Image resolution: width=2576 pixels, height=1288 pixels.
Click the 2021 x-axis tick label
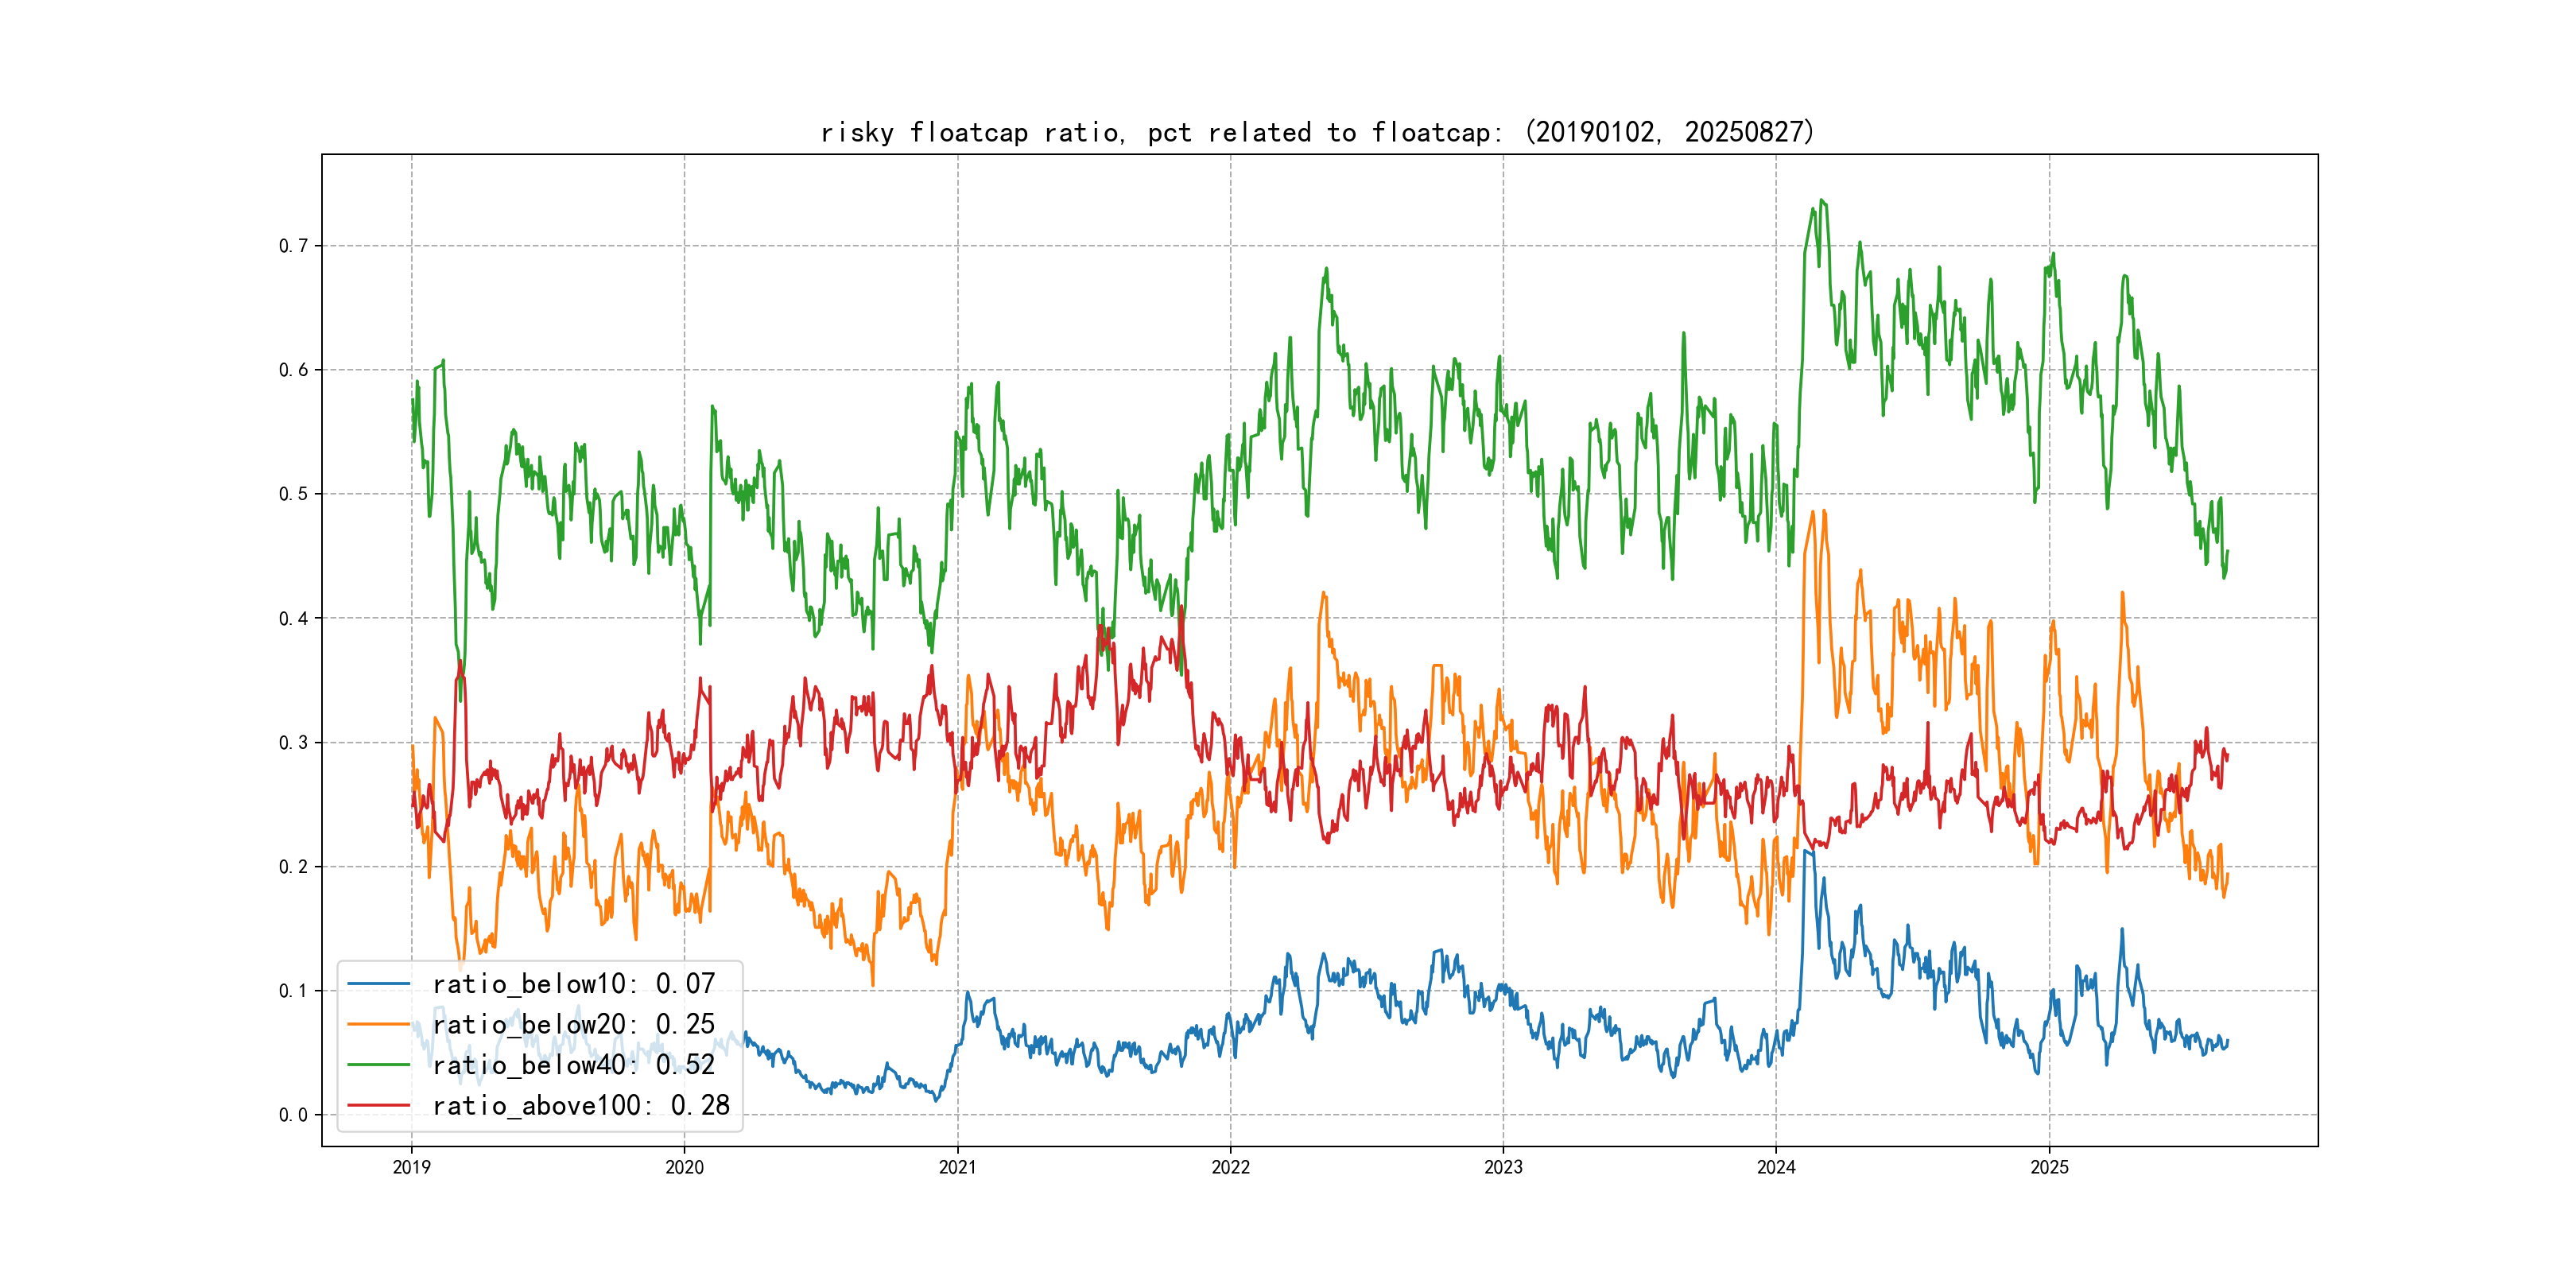point(957,1167)
